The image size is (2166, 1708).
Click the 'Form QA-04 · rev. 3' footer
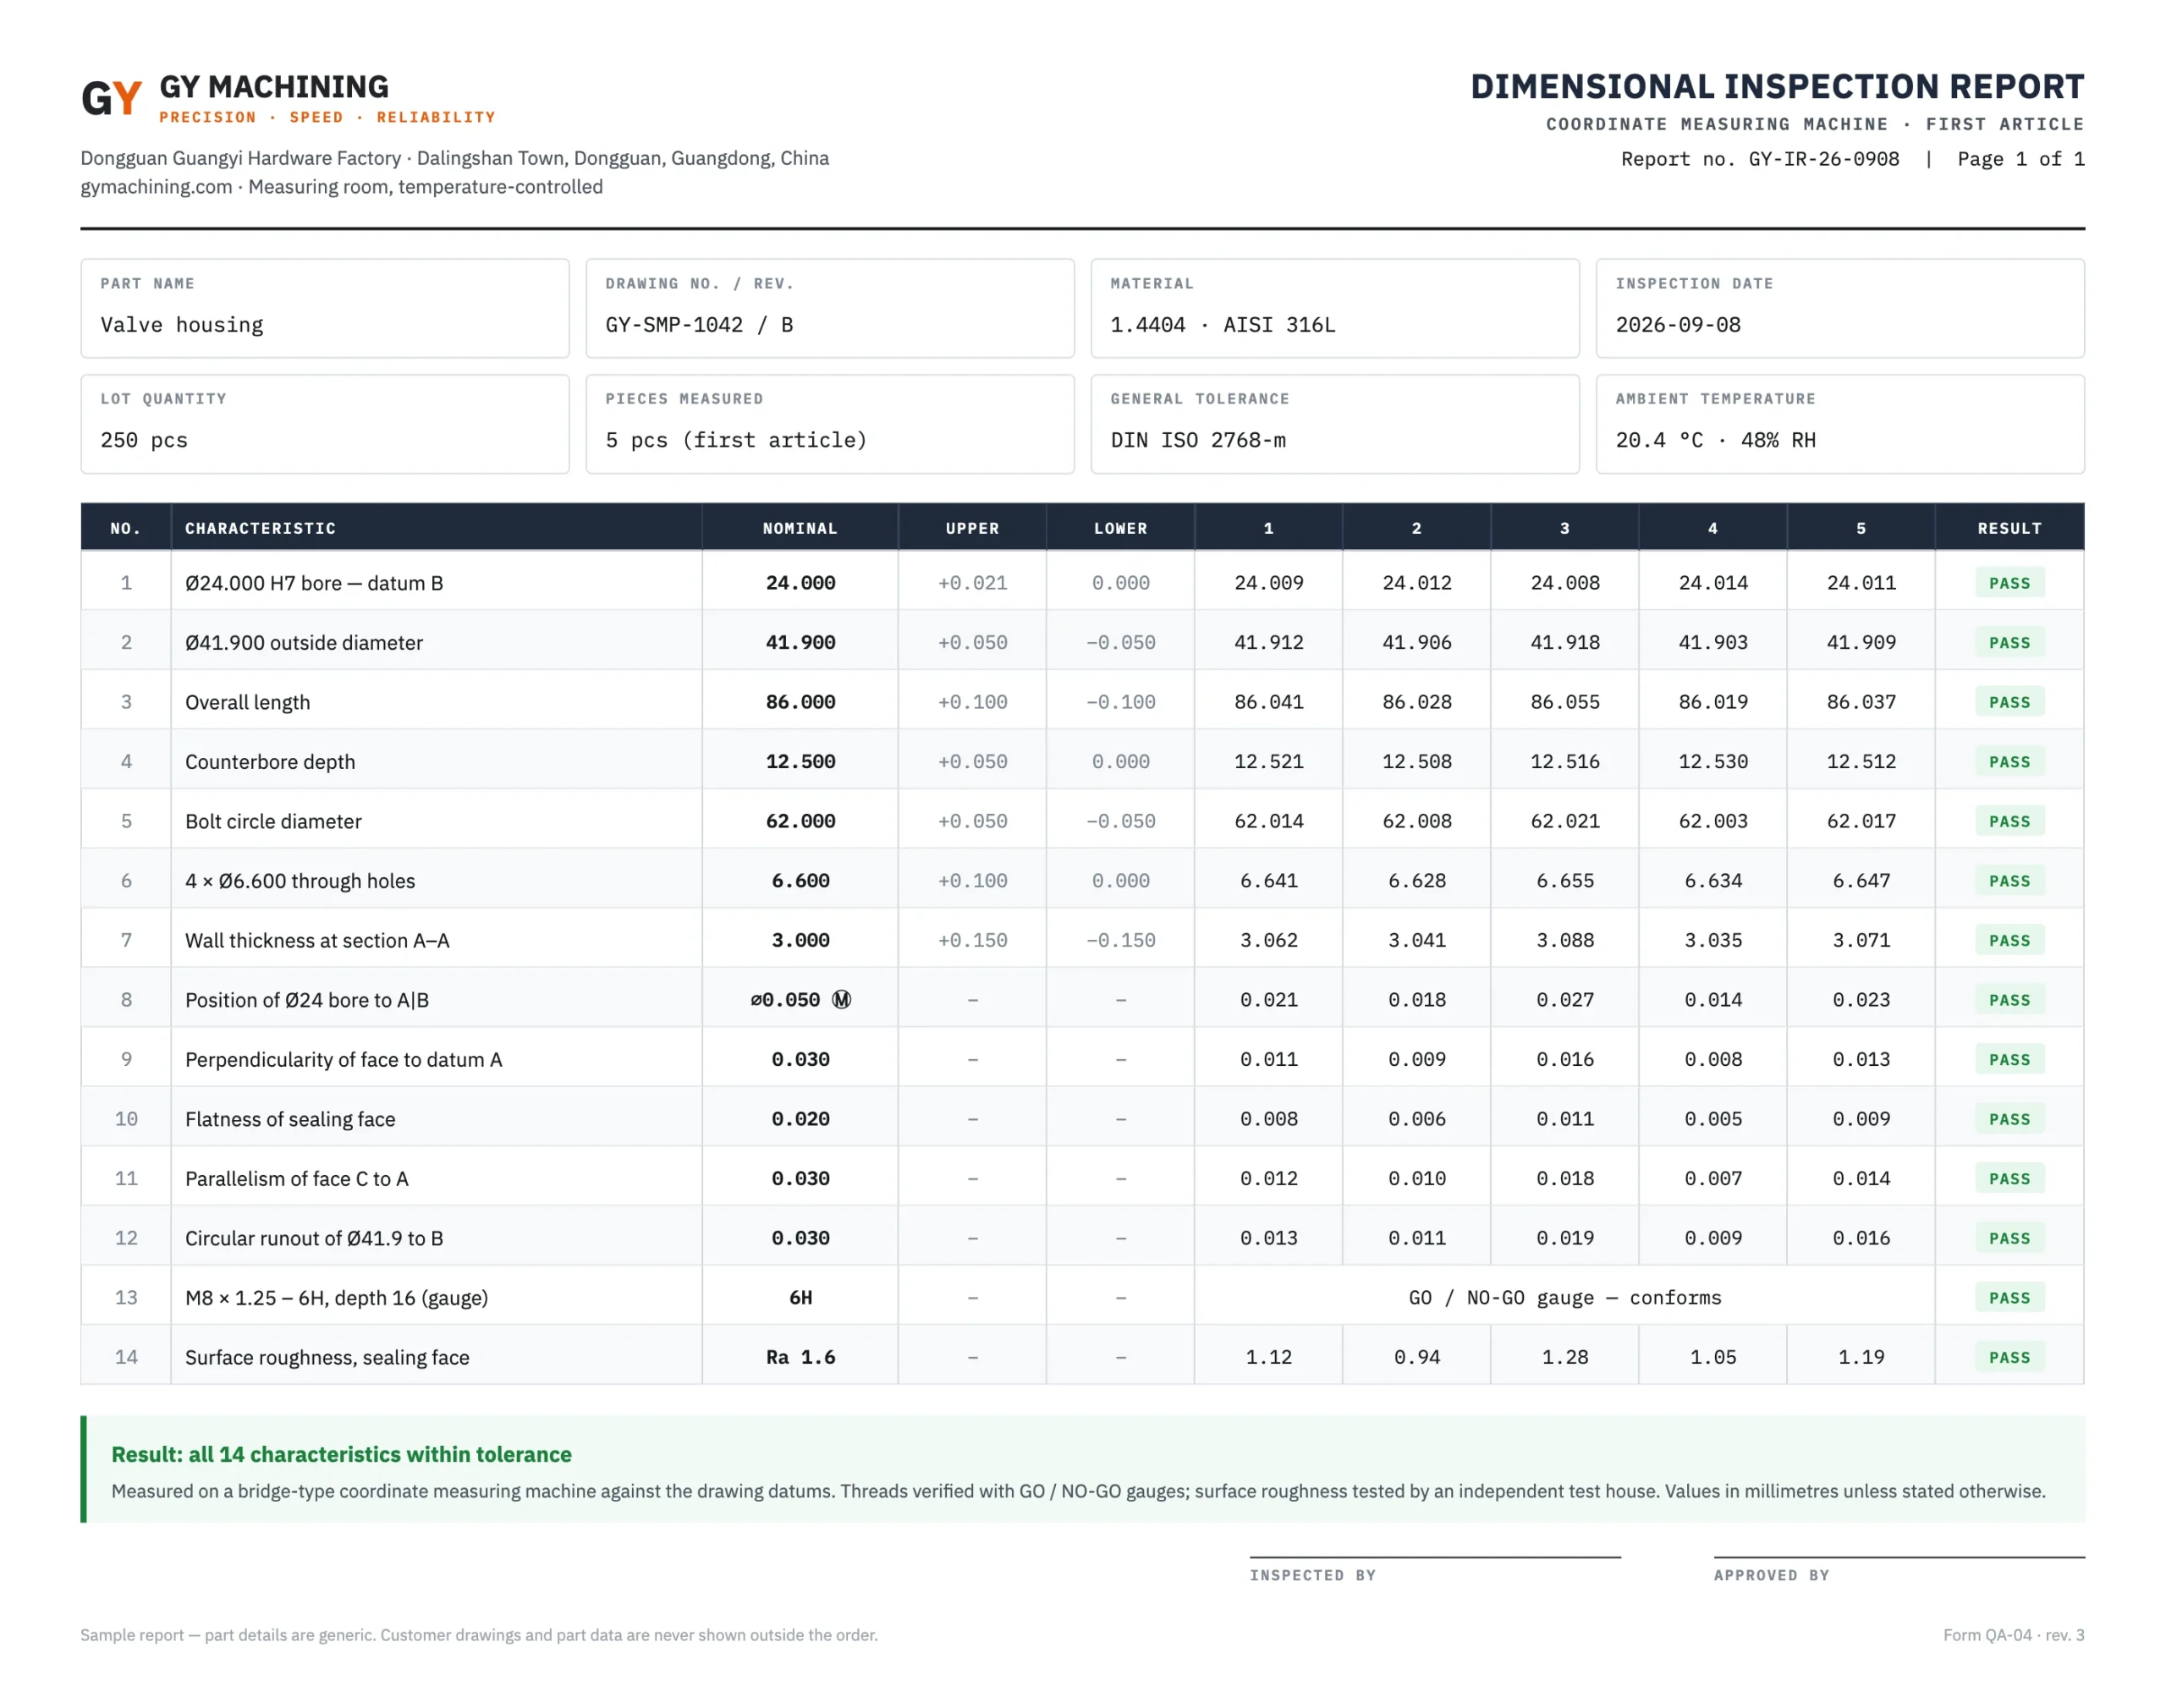pyautogui.click(x=2013, y=1635)
